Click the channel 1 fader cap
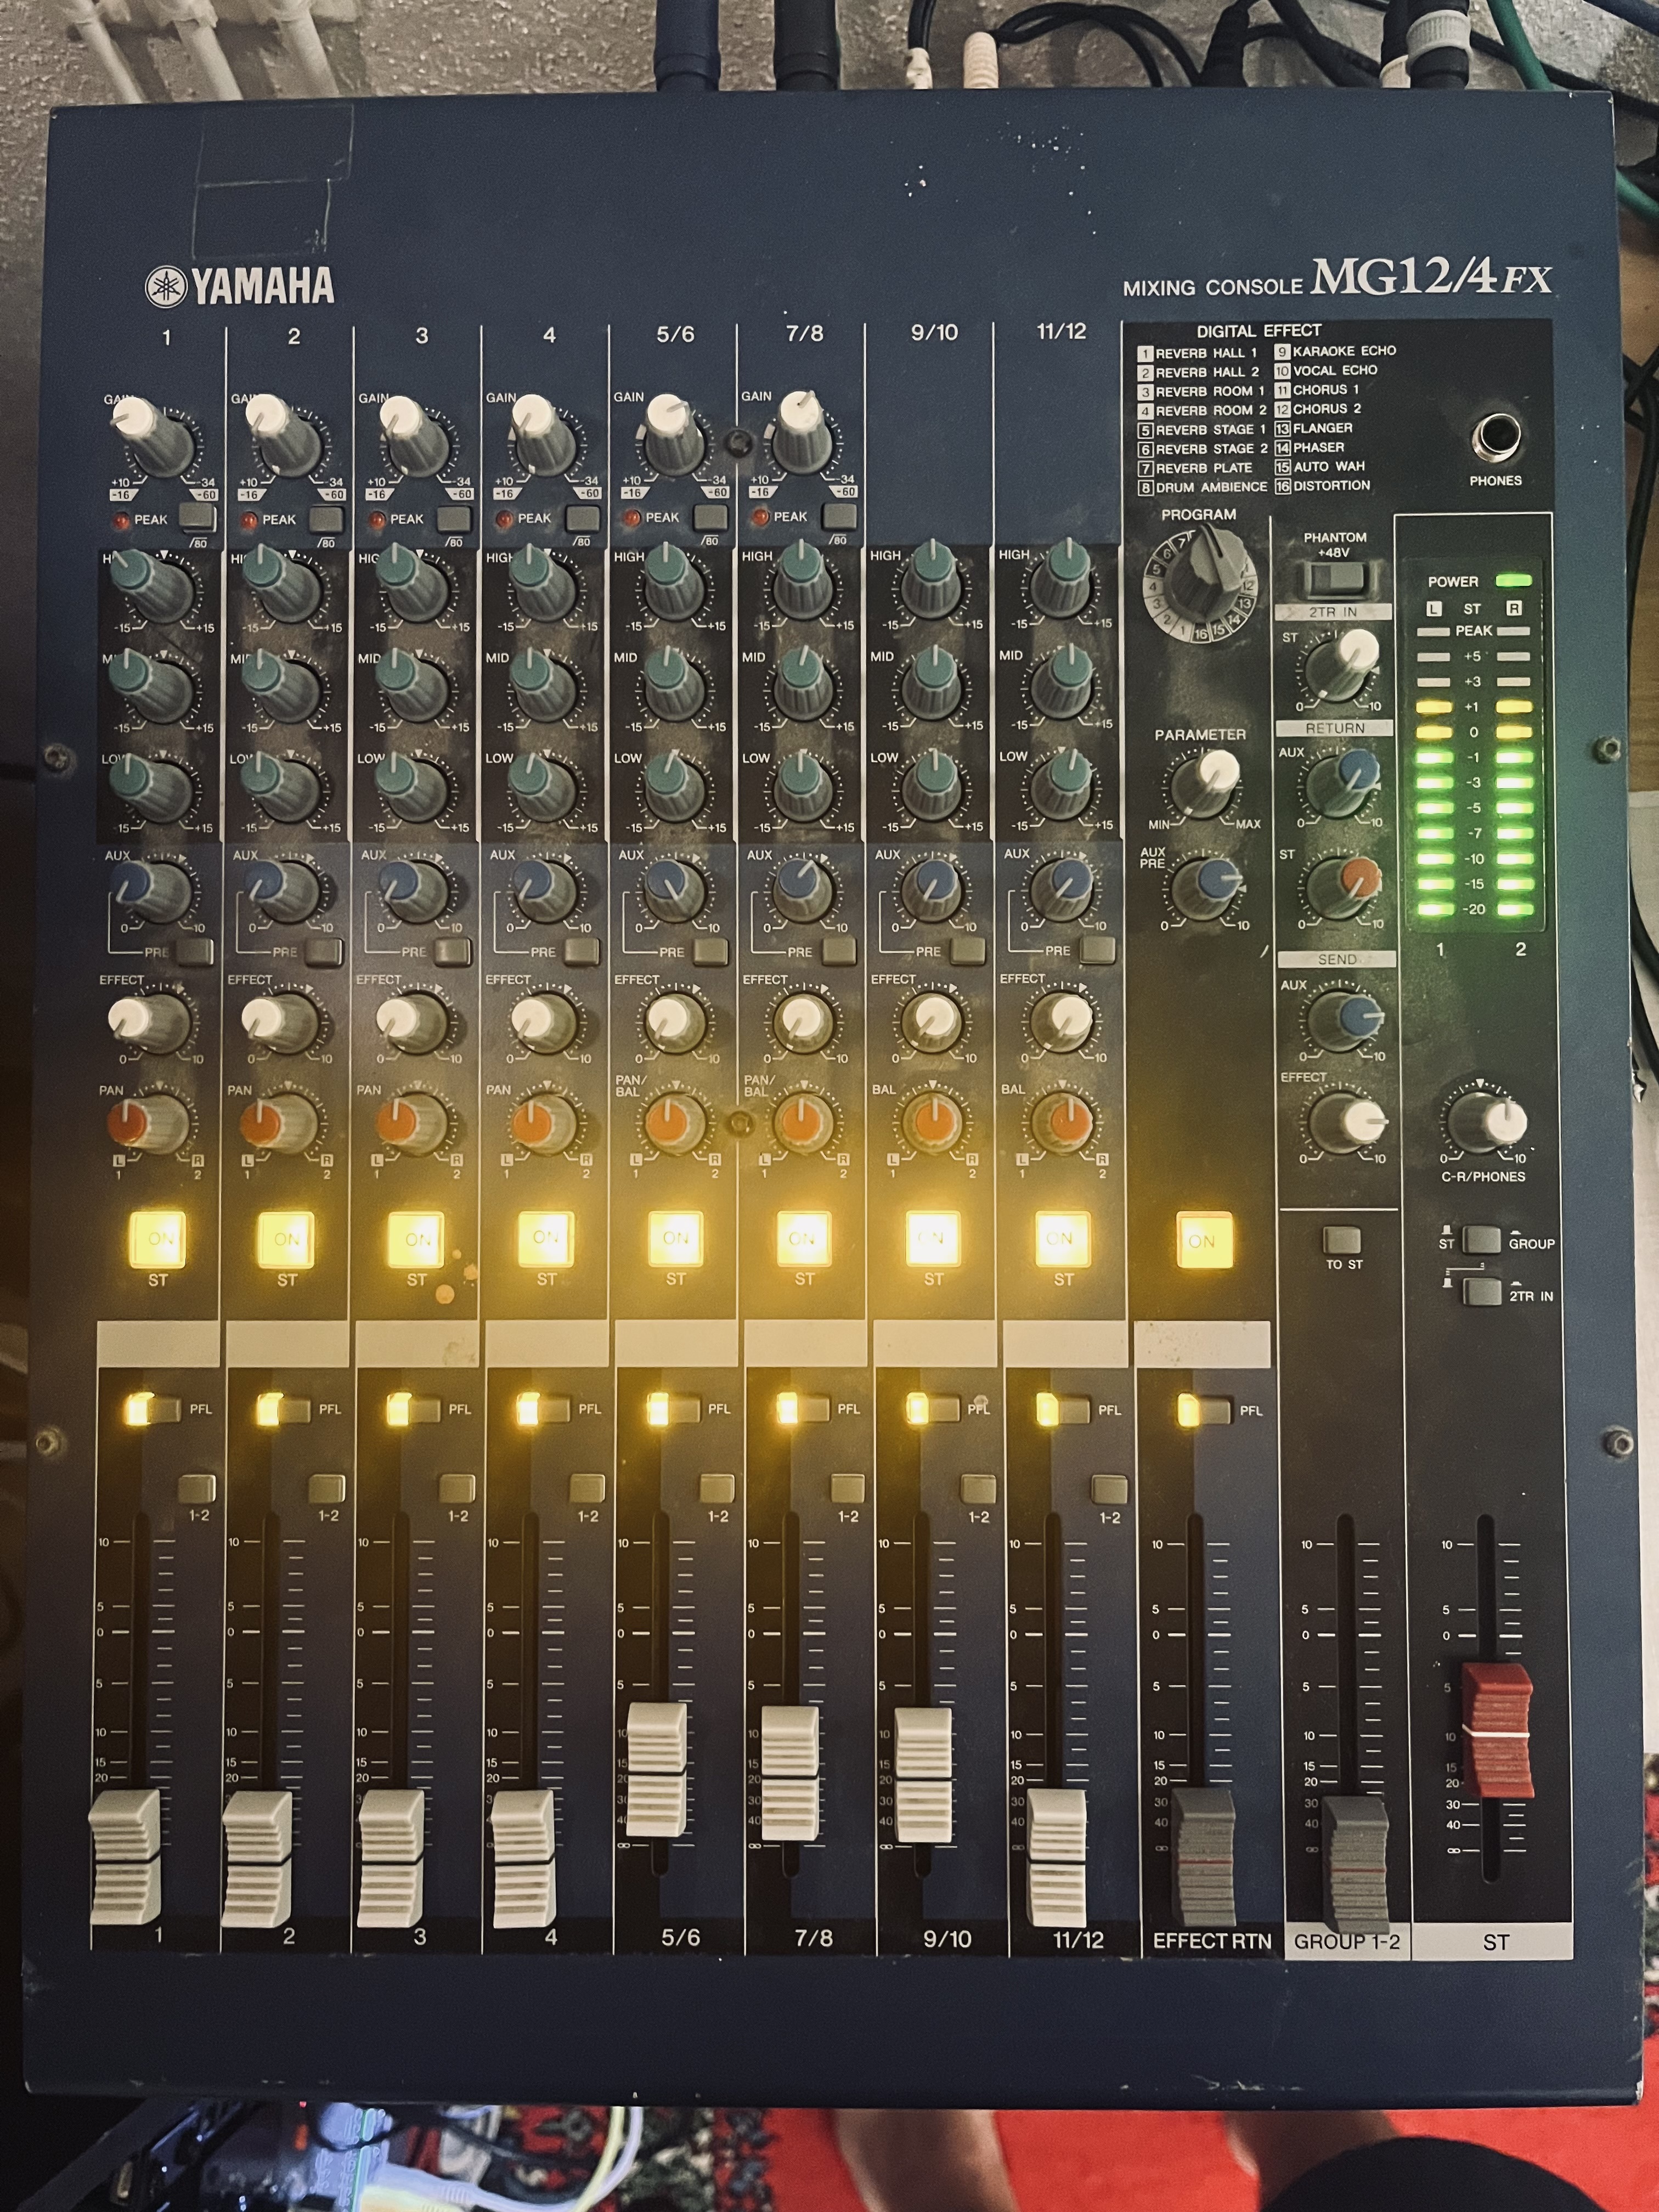The width and height of the screenshot is (1659, 2212). click(125, 1856)
